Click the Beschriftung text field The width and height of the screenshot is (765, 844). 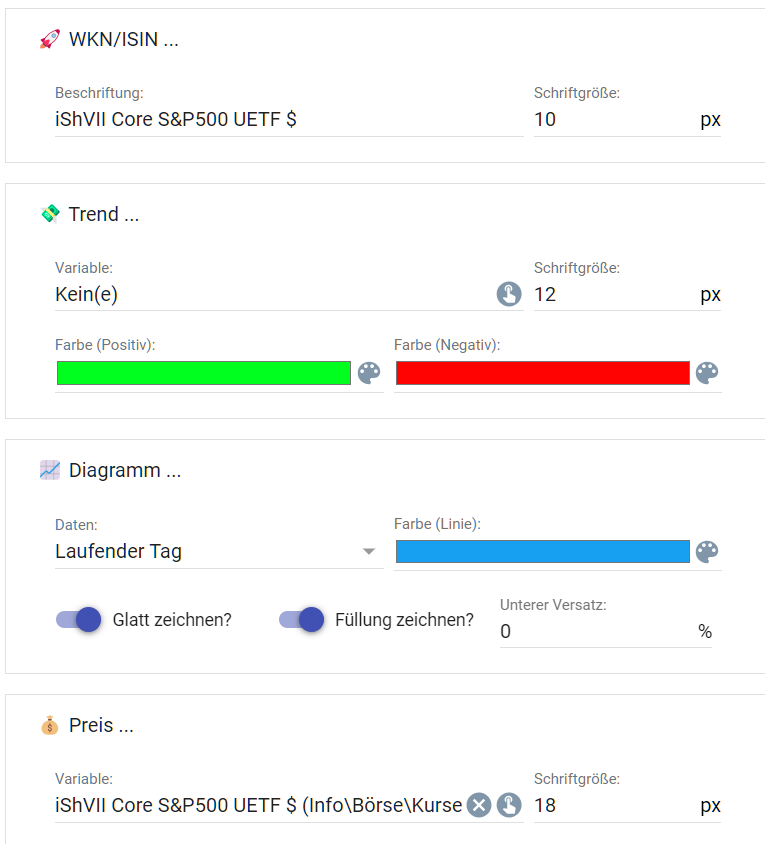click(x=288, y=120)
